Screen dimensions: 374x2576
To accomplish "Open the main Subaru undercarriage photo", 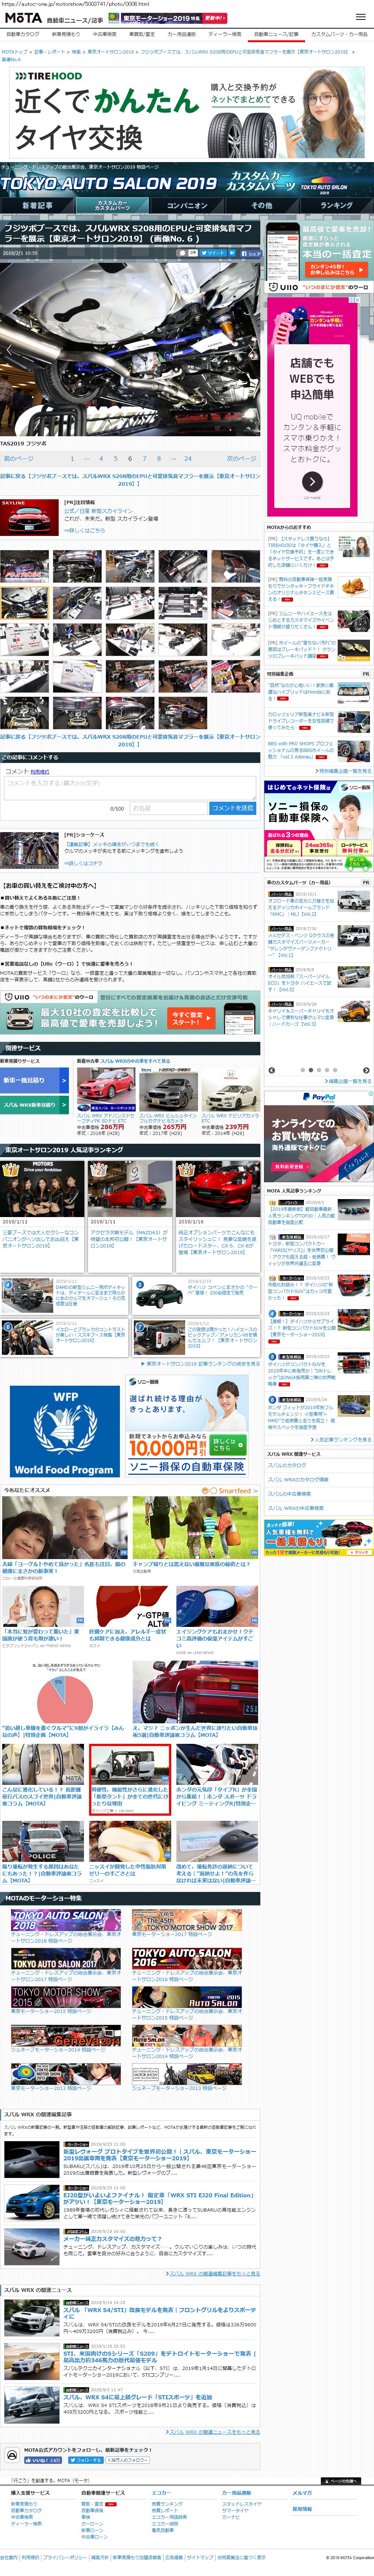I will 131,350.
